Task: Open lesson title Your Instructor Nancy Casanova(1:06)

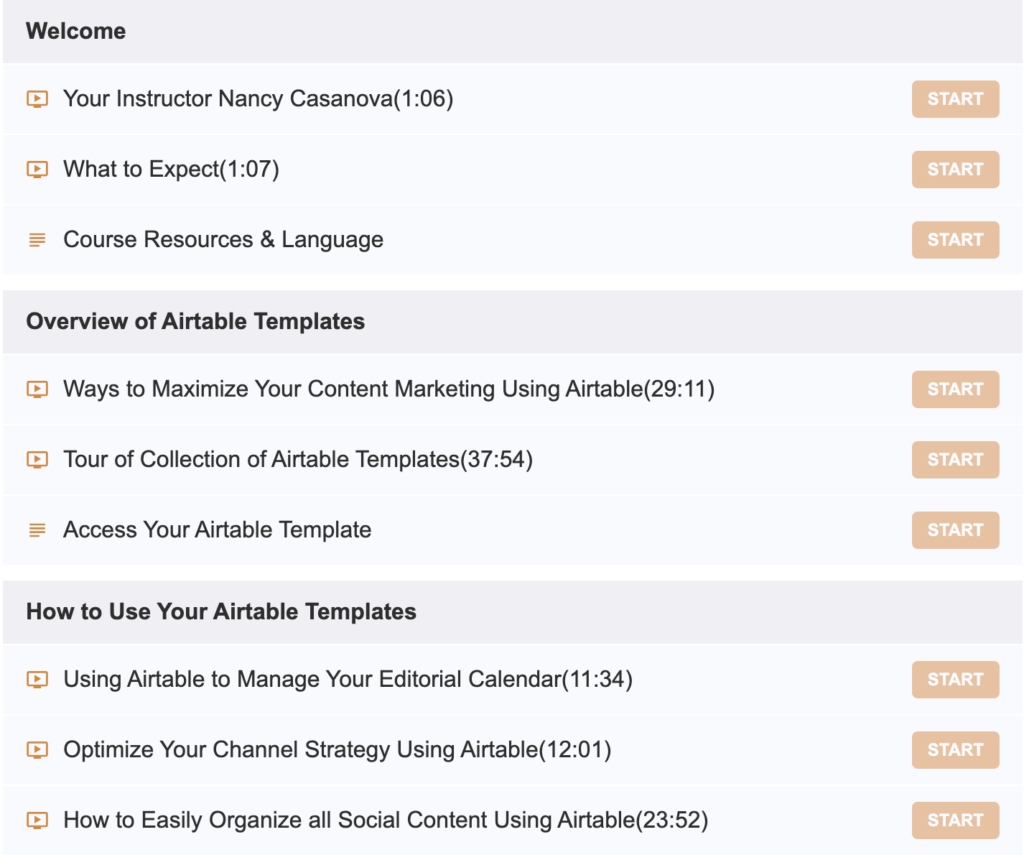Action: click(x=258, y=99)
